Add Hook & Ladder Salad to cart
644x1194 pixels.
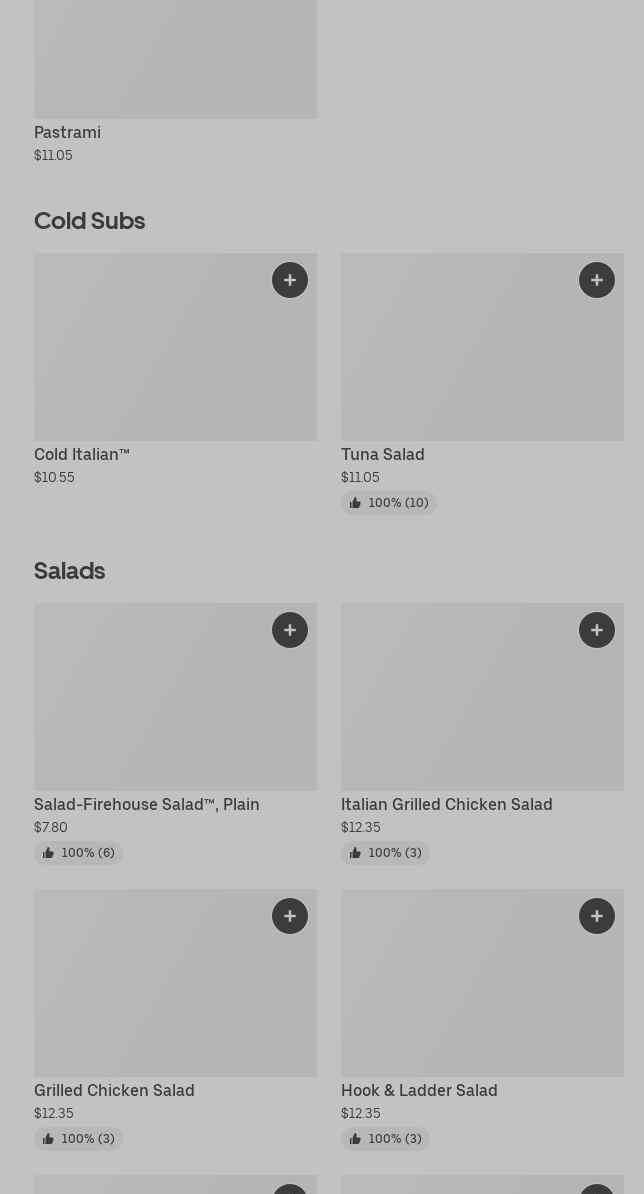click(597, 916)
